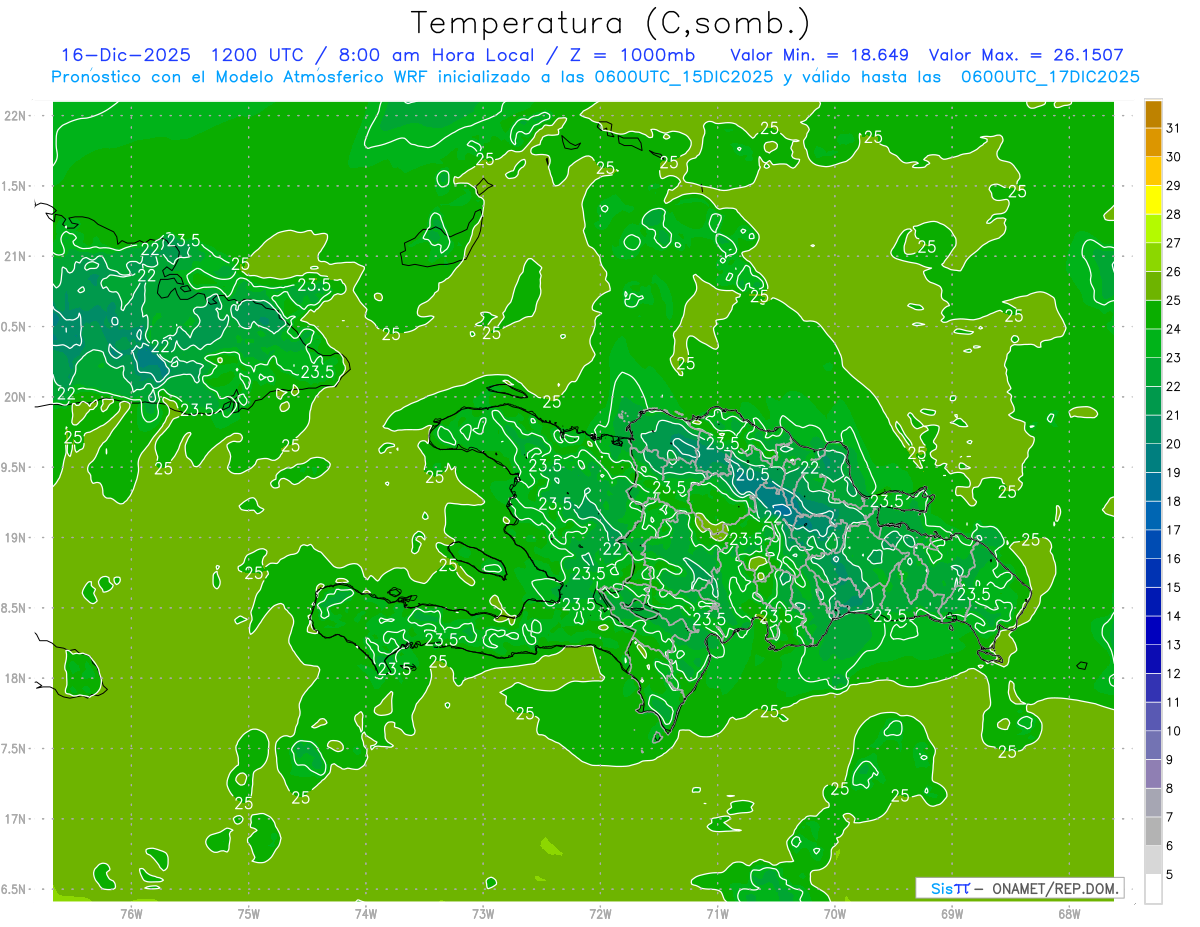Image resolution: width=1200 pixels, height=927 pixels.
Task: Click the orange colorbar segment between 30 and 31
Action: point(1153,143)
